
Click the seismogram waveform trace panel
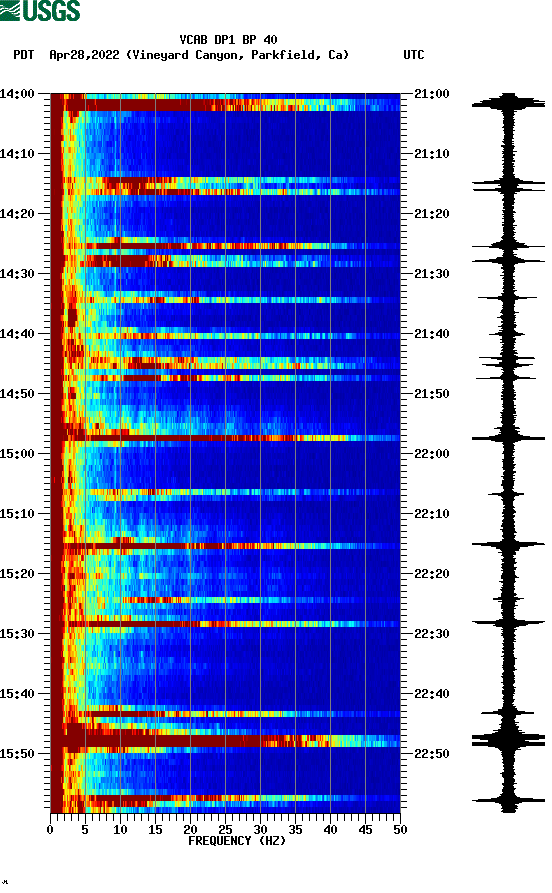508,453
